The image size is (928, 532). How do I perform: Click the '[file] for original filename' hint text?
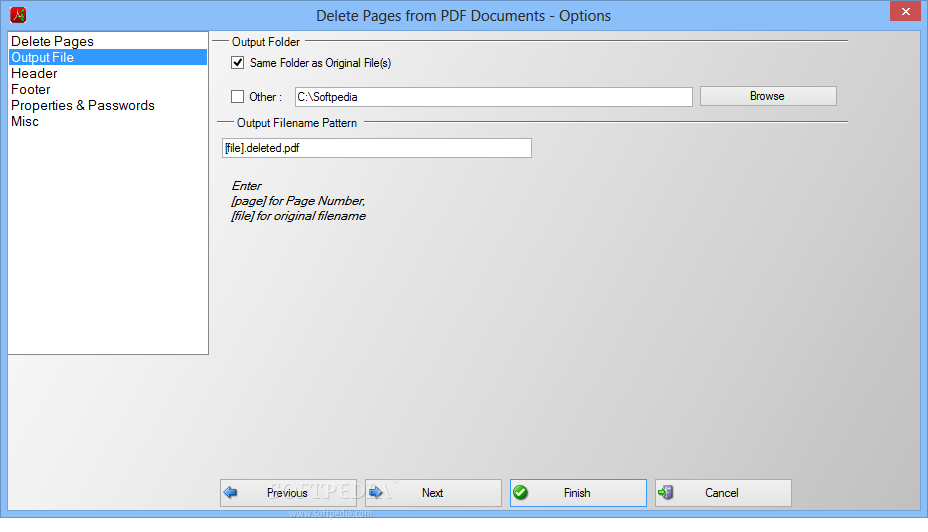point(298,216)
